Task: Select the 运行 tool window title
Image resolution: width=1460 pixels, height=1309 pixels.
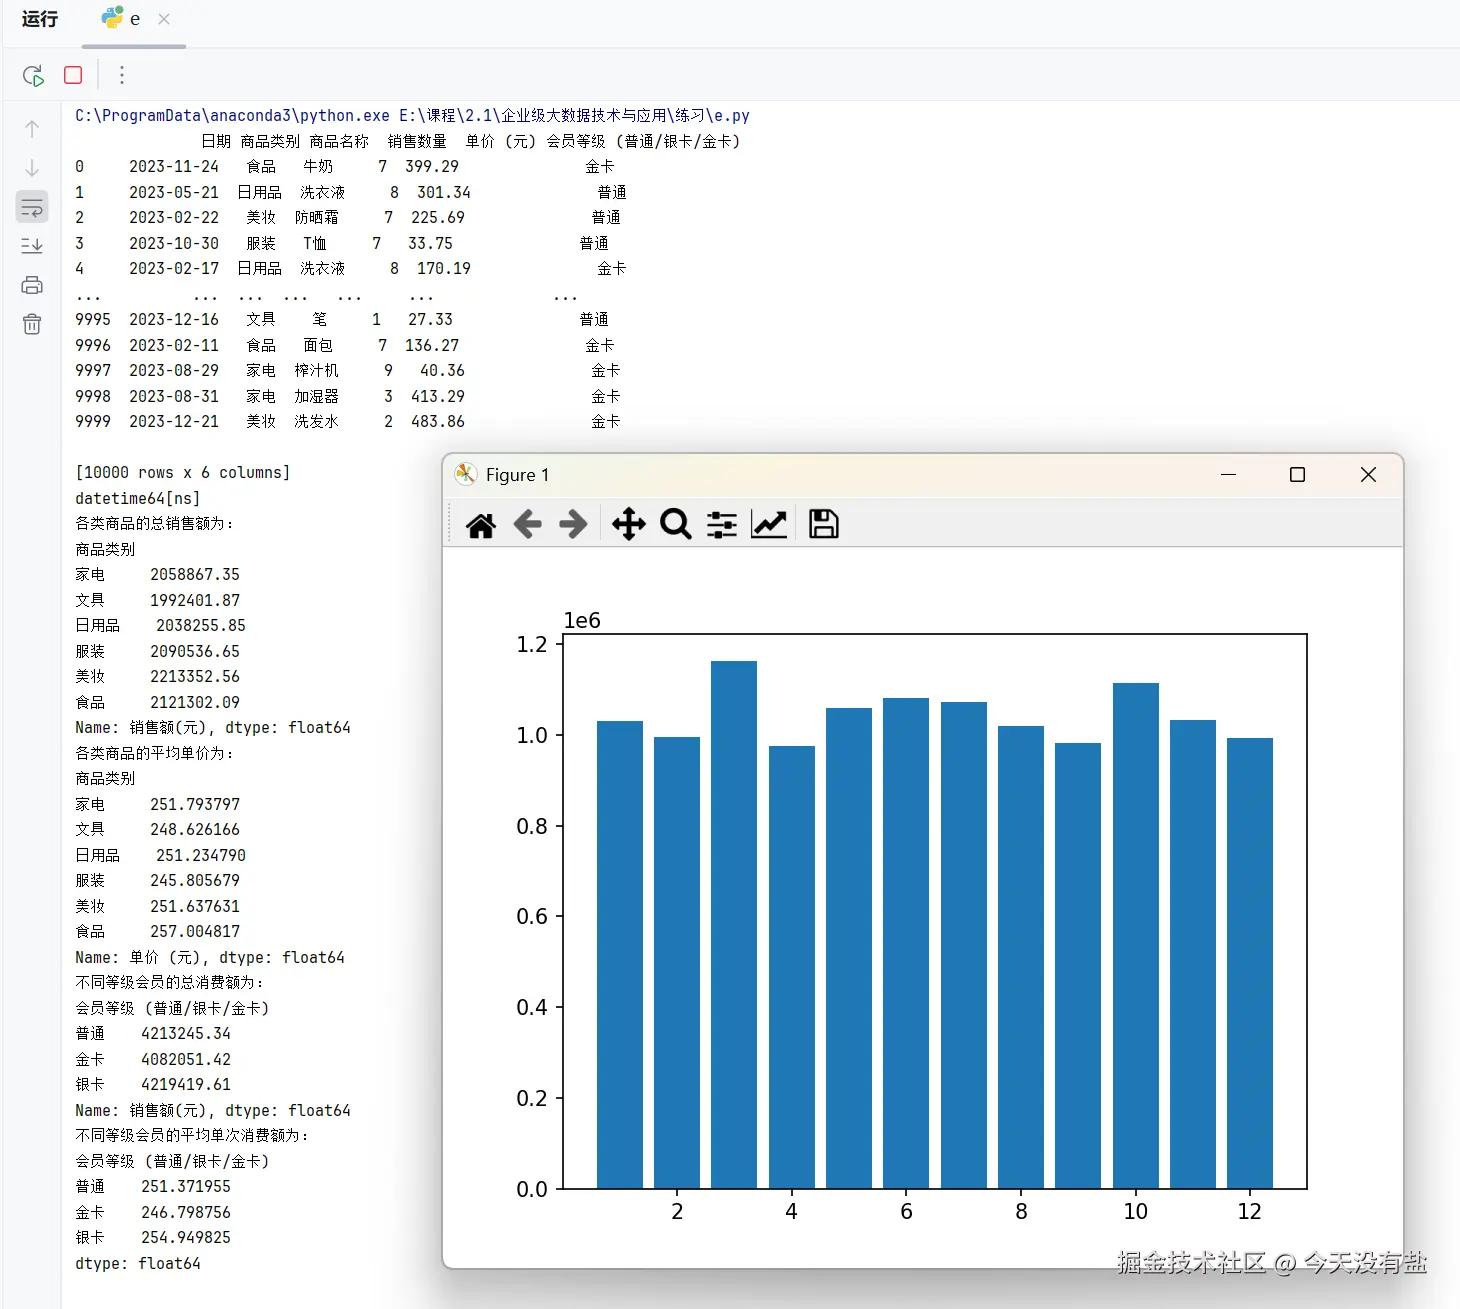Action: point(40,19)
